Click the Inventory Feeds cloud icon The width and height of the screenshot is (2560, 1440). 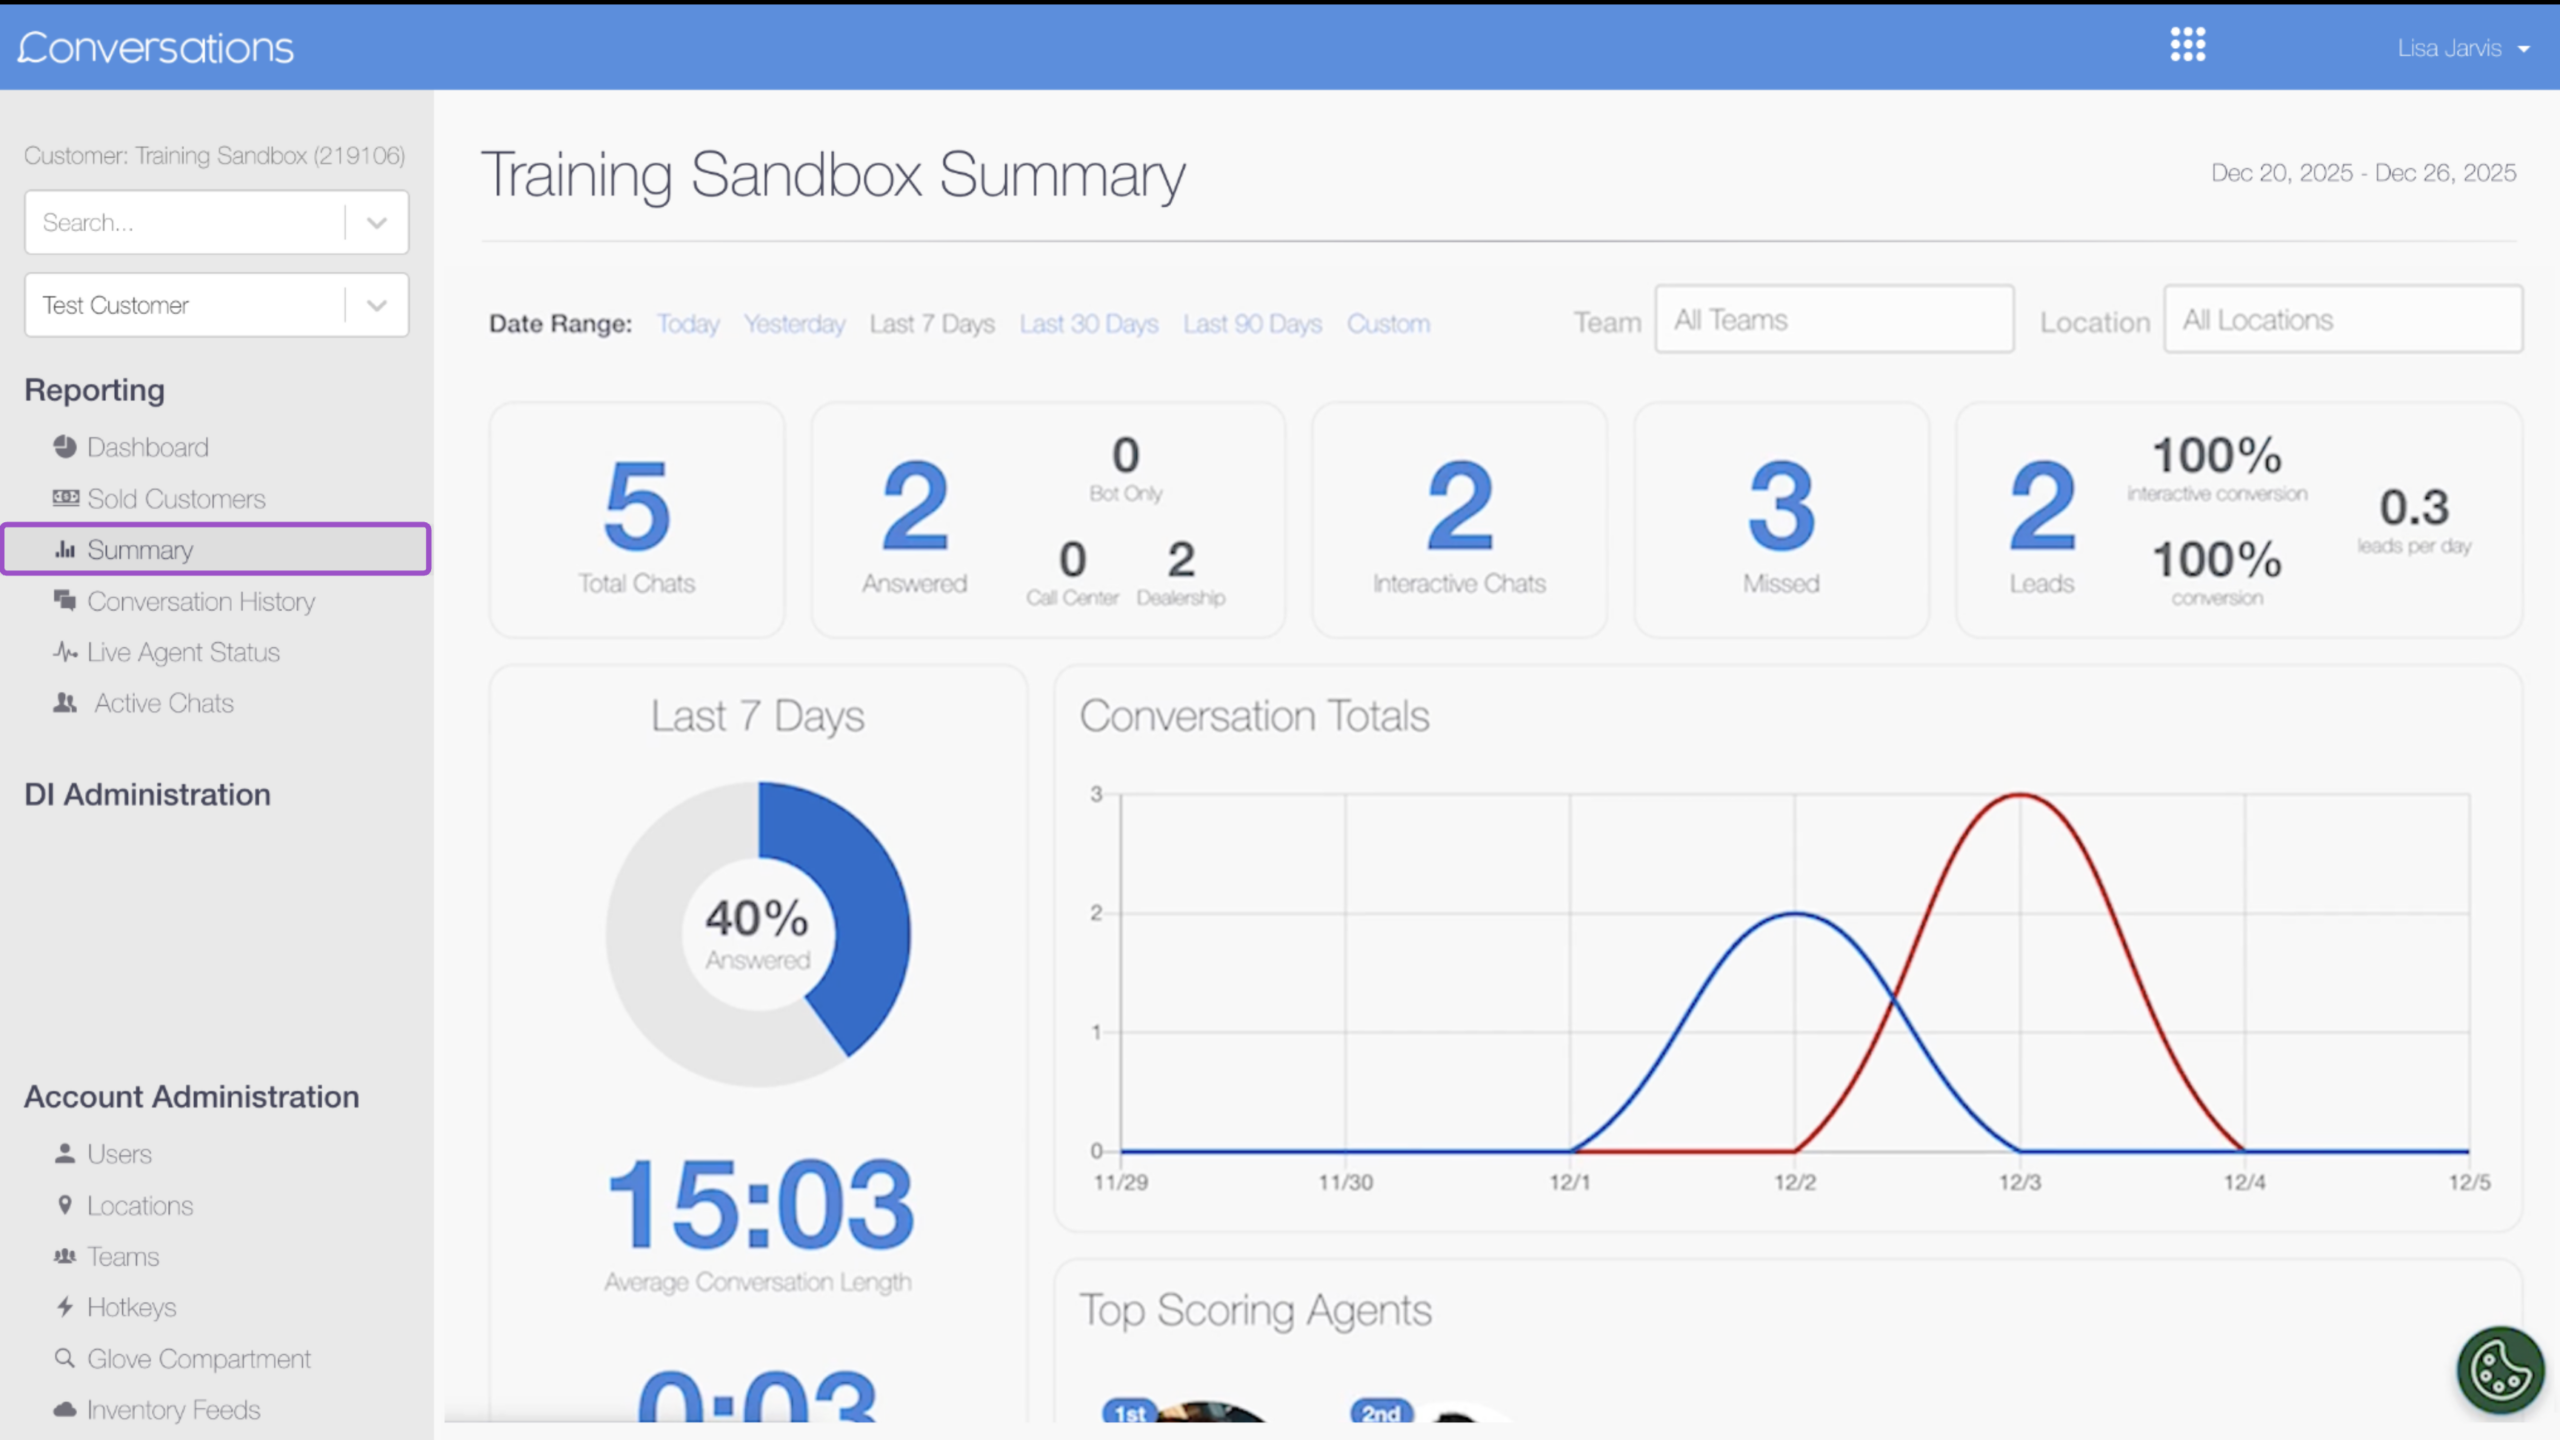(65, 1409)
